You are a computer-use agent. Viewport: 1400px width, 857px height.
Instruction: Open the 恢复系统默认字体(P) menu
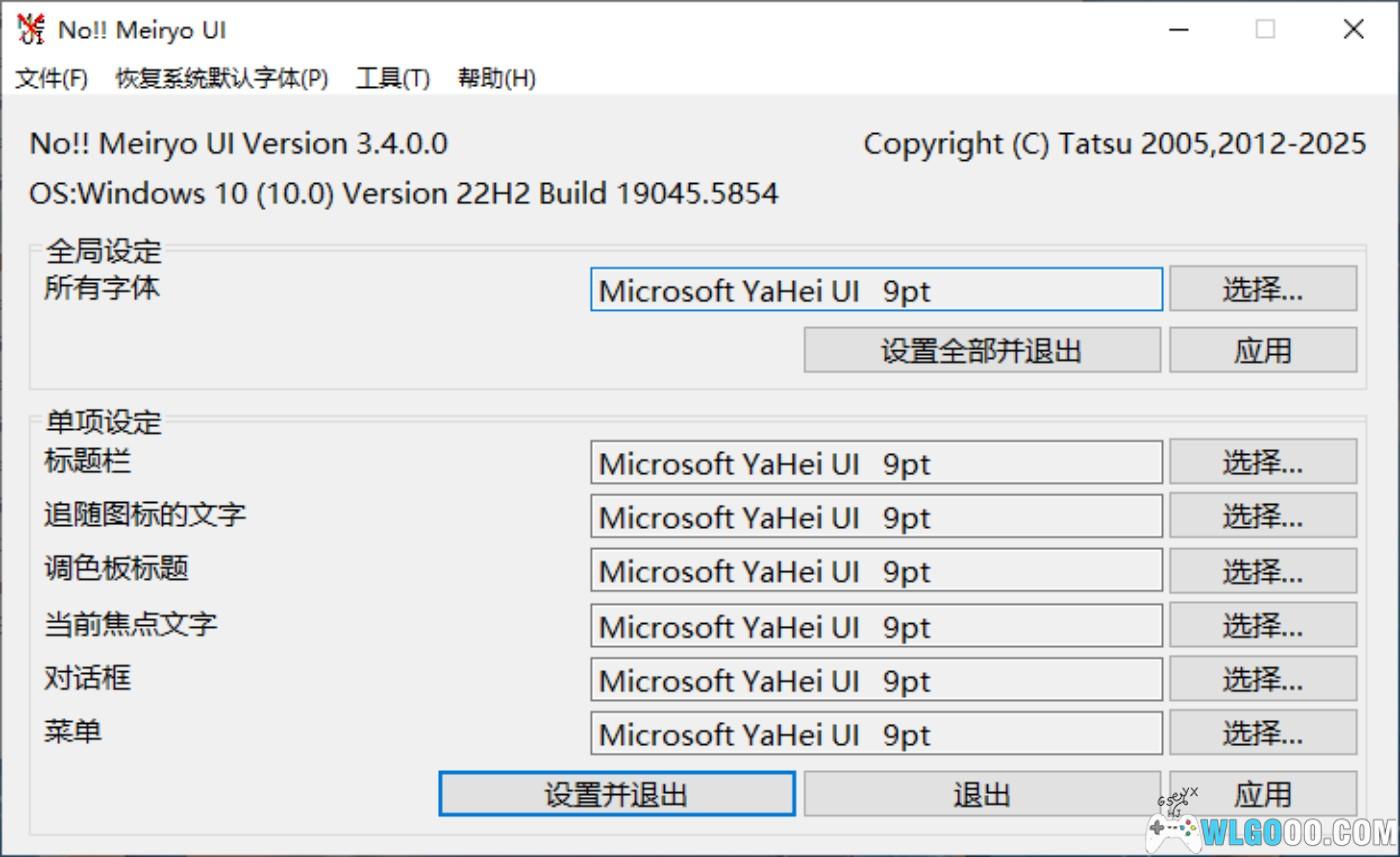(221, 78)
